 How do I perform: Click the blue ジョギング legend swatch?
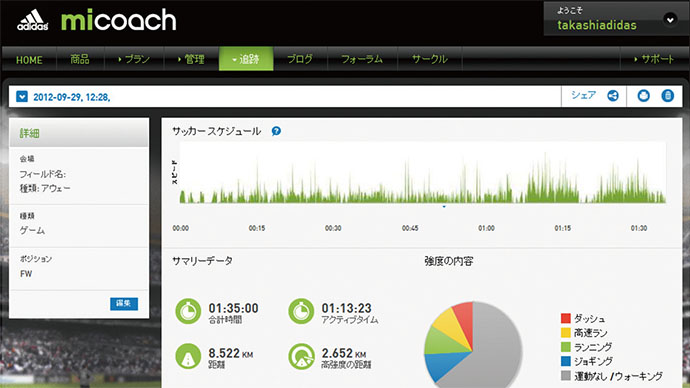pos(566,361)
